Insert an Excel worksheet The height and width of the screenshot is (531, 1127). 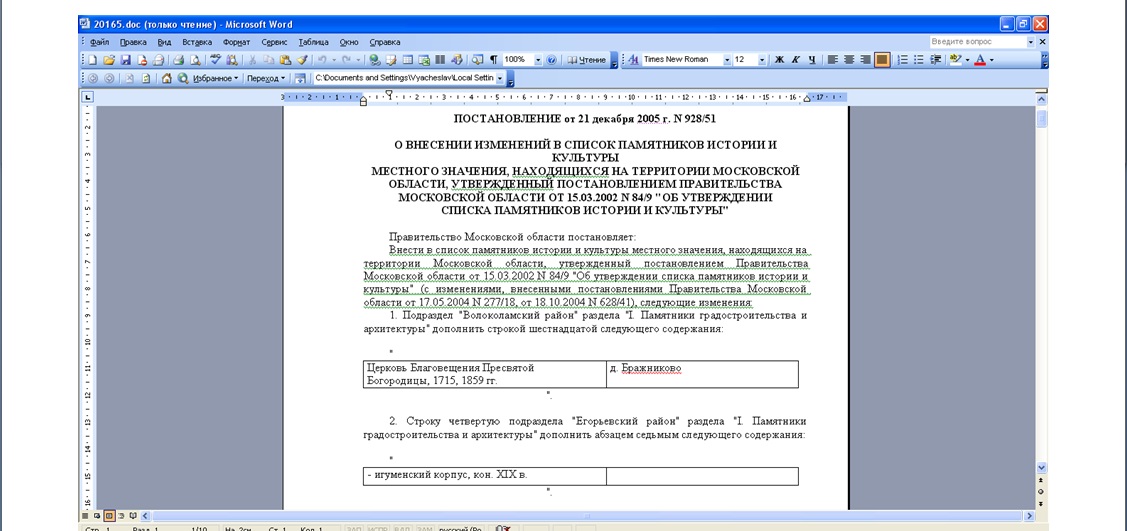(x=424, y=60)
